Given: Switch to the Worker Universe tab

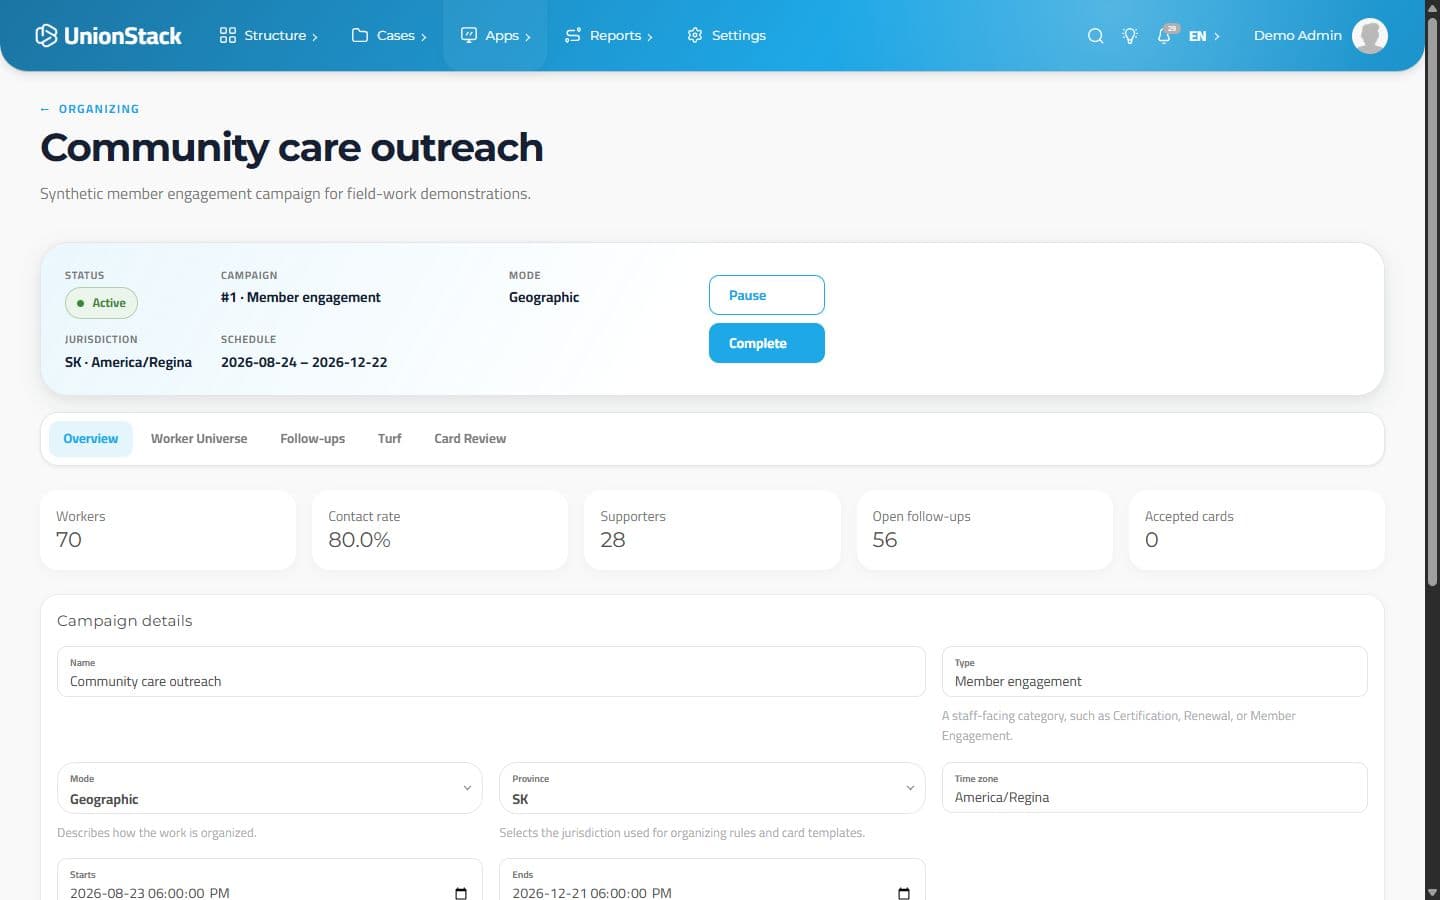Looking at the screenshot, I should (199, 439).
